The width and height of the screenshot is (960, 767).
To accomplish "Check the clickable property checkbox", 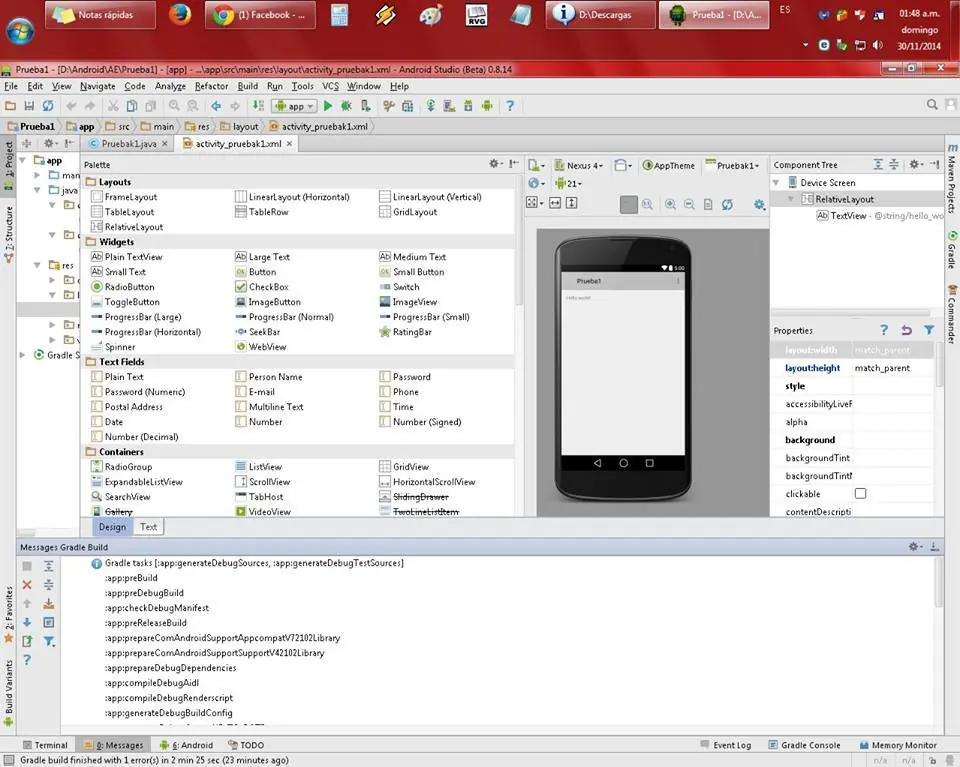I will pos(860,493).
